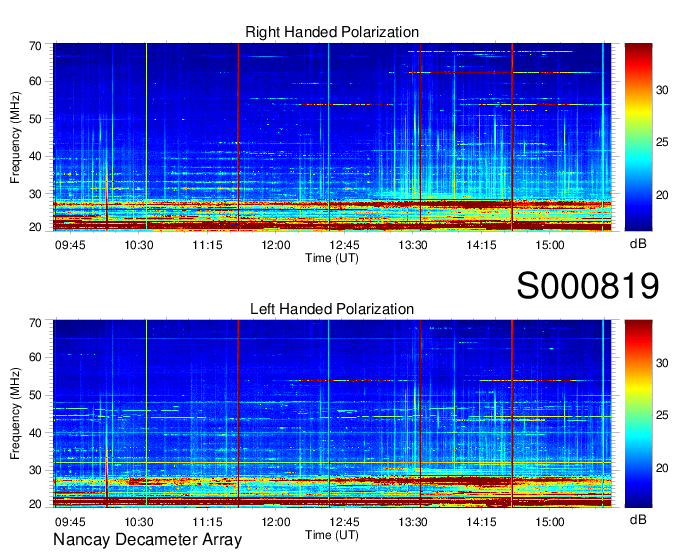Click the 30 value on lower color bar
The width and height of the screenshot is (680, 552).
pyautogui.click(x=662, y=363)
